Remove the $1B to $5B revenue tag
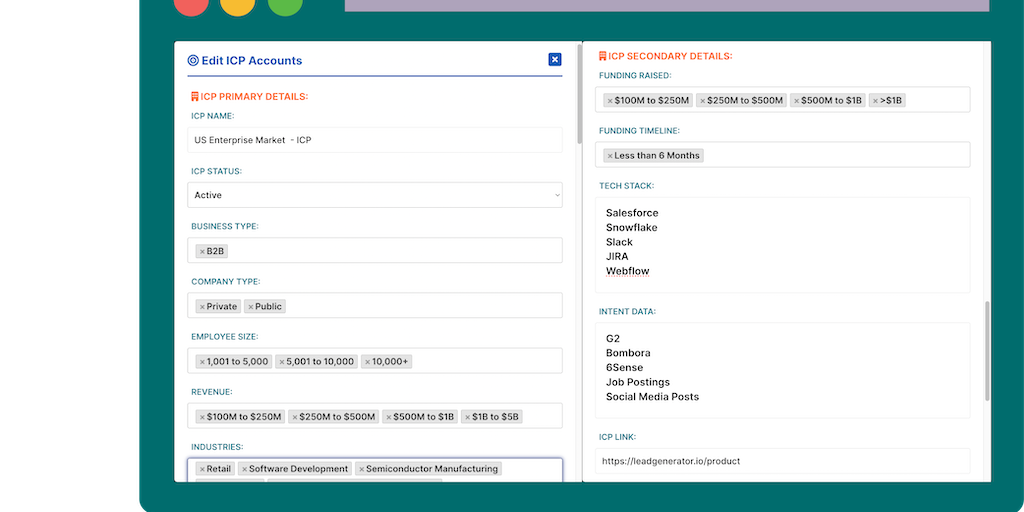 (466, 417)
